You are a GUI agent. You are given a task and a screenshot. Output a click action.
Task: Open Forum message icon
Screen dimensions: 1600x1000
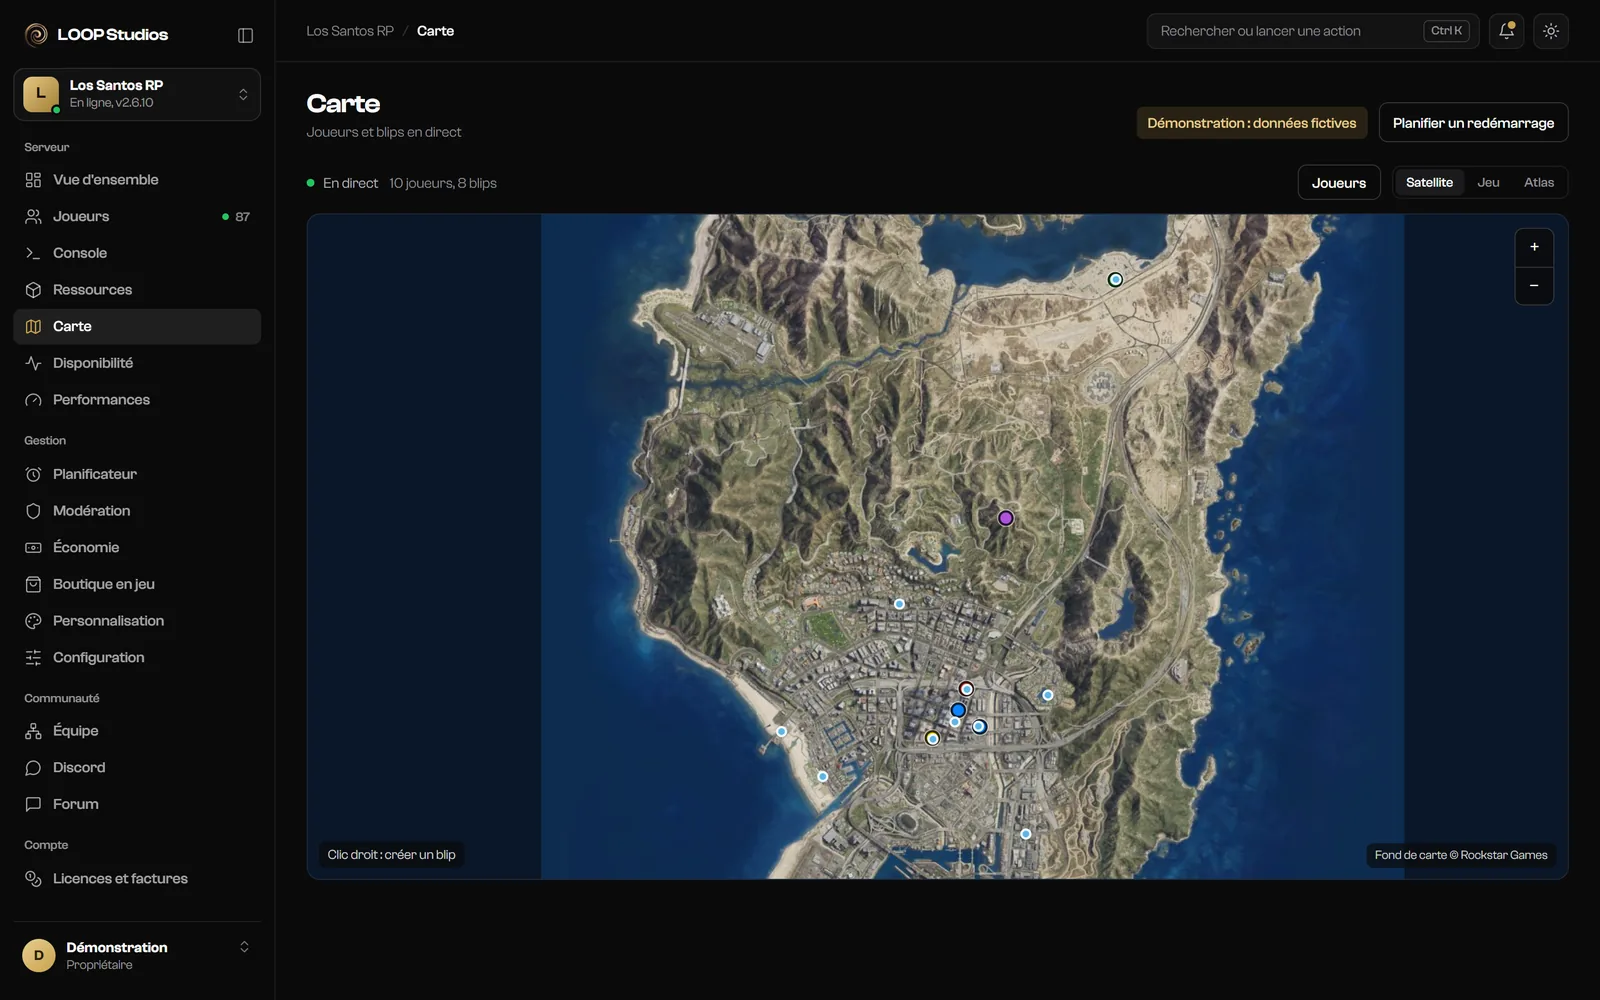33,804
